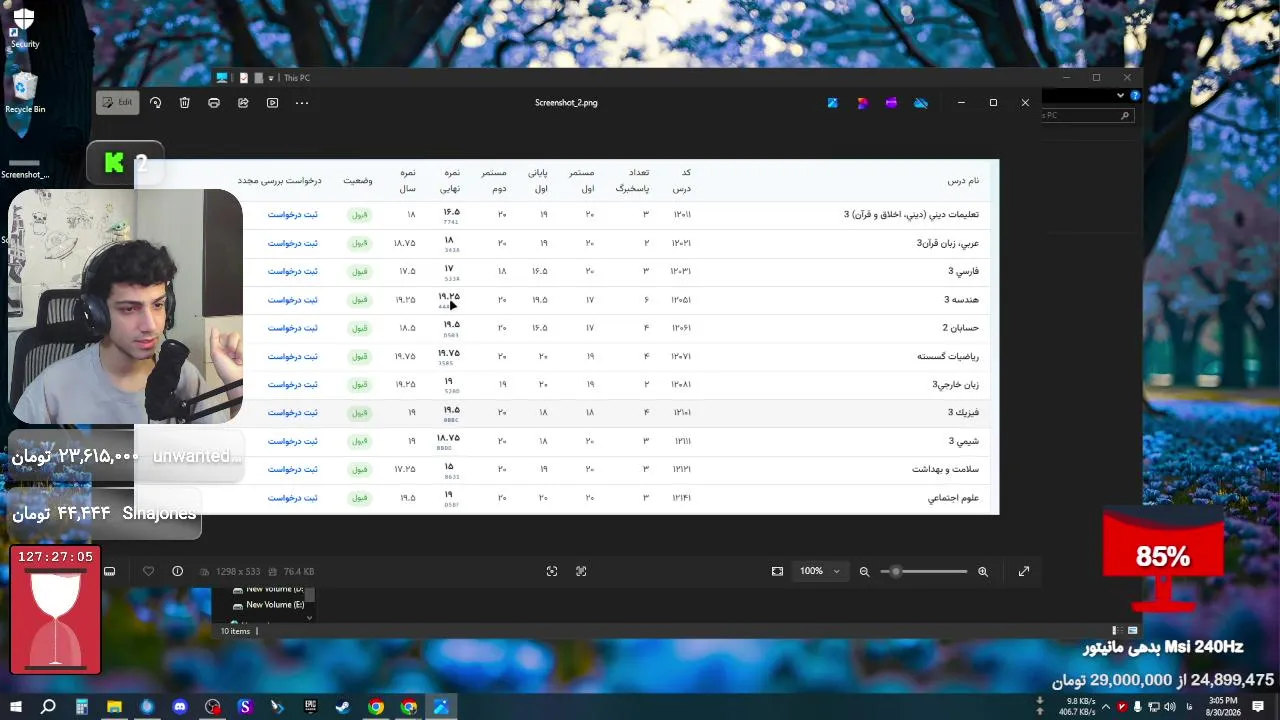
Task: Toggle the filmstrip at the bottom left
Action: [110, 571]
